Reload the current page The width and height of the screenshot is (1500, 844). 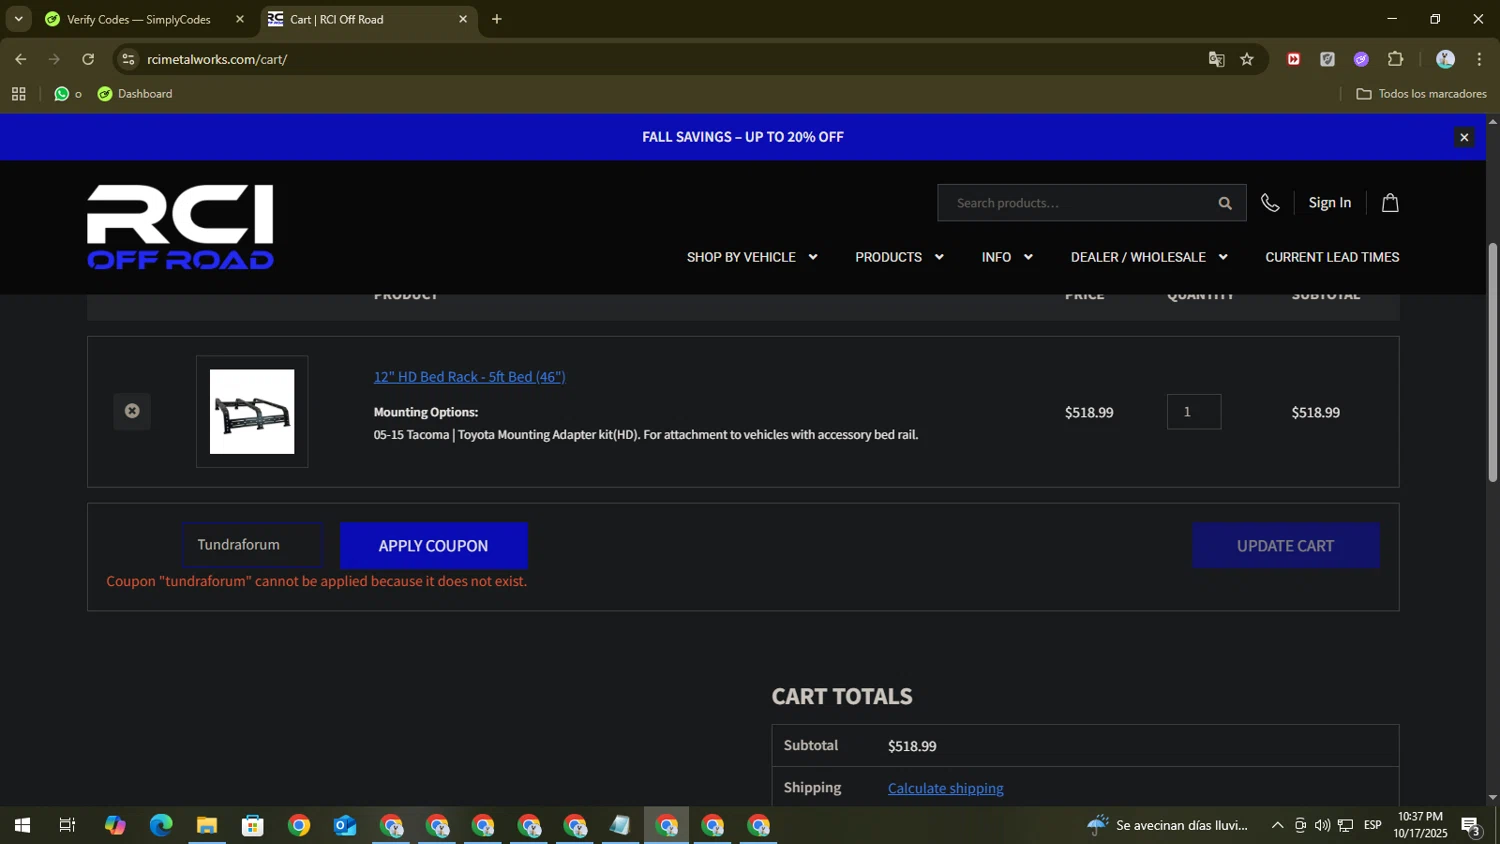[88, 59]
